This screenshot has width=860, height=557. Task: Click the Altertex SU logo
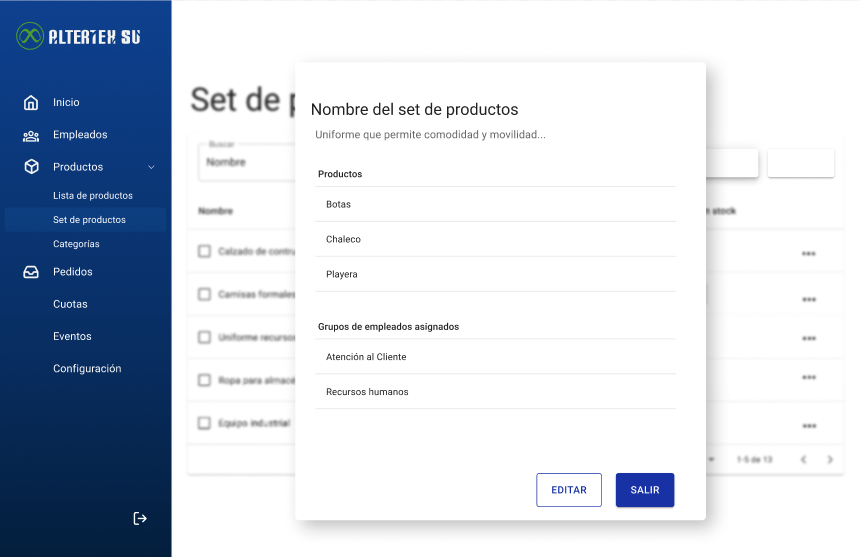[78, 36]
